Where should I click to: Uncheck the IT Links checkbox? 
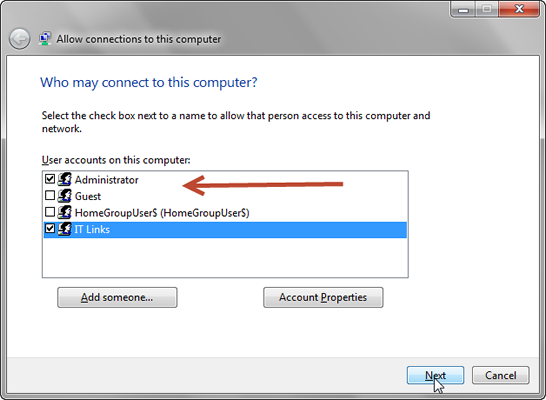tap(50, 228)
